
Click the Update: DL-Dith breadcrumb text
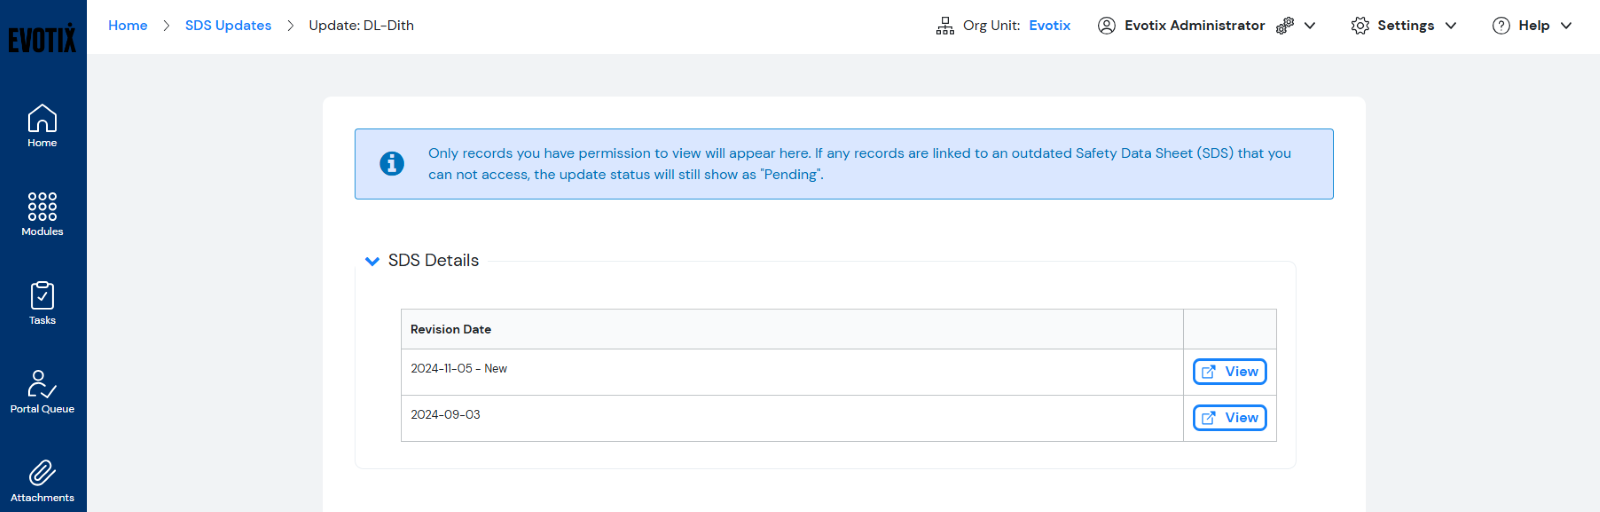[361, 26]
